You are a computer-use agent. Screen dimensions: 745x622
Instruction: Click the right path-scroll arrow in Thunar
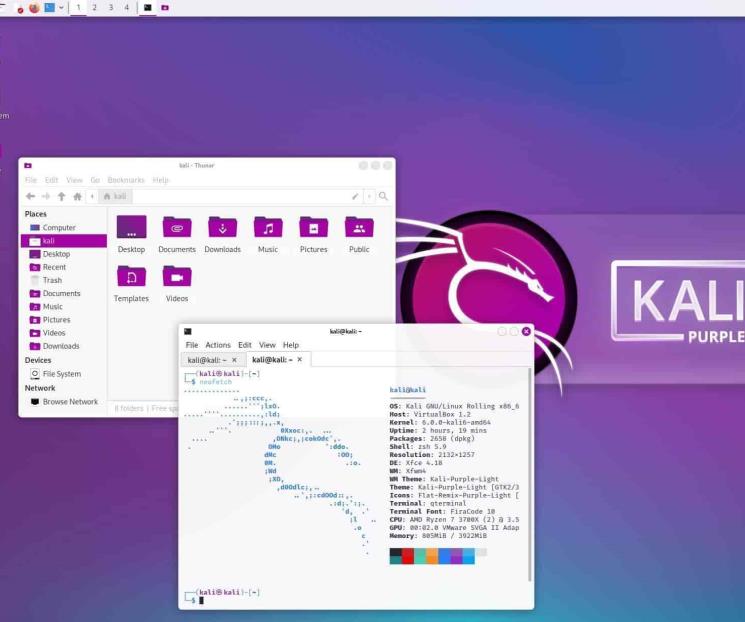(x=369, y=197)
